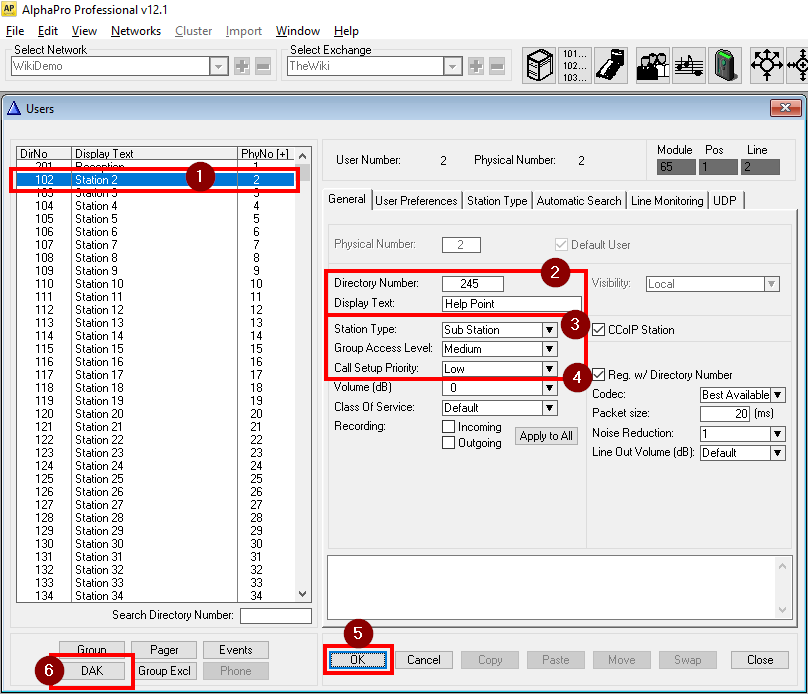Open the Networks menu
Viewport: 808px width, 694px height.
point(136,31)
